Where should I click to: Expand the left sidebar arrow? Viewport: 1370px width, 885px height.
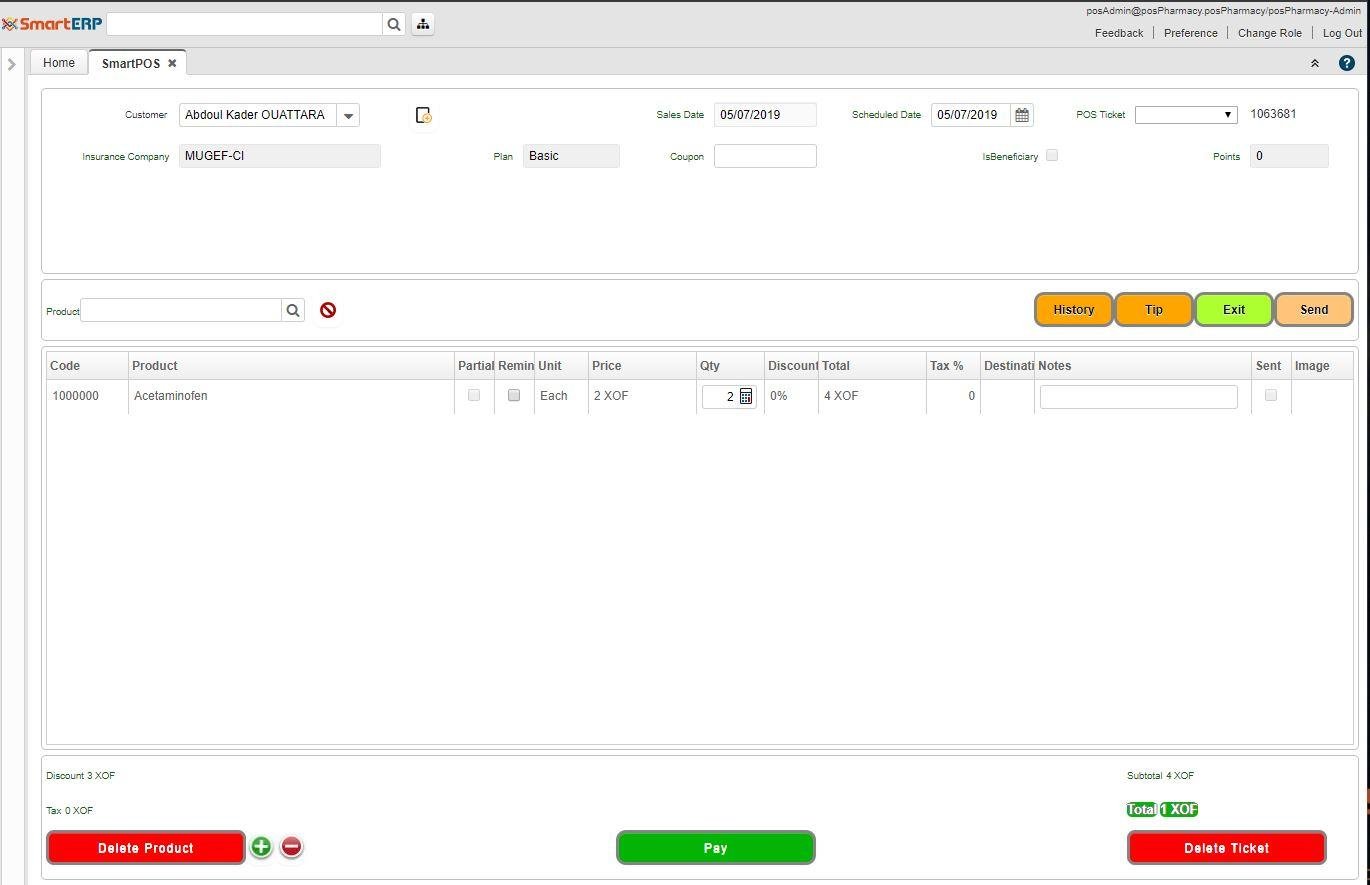pos(12,64)
